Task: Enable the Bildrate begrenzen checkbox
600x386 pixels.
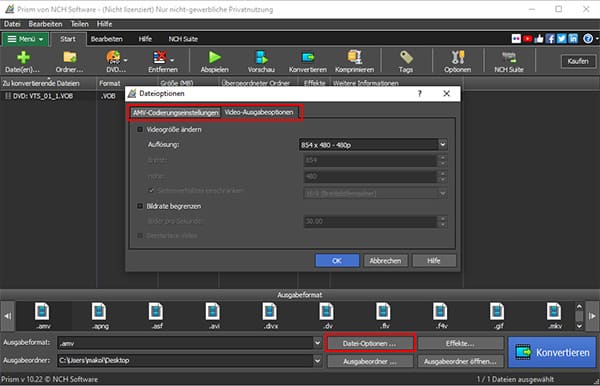Action: 140,206
